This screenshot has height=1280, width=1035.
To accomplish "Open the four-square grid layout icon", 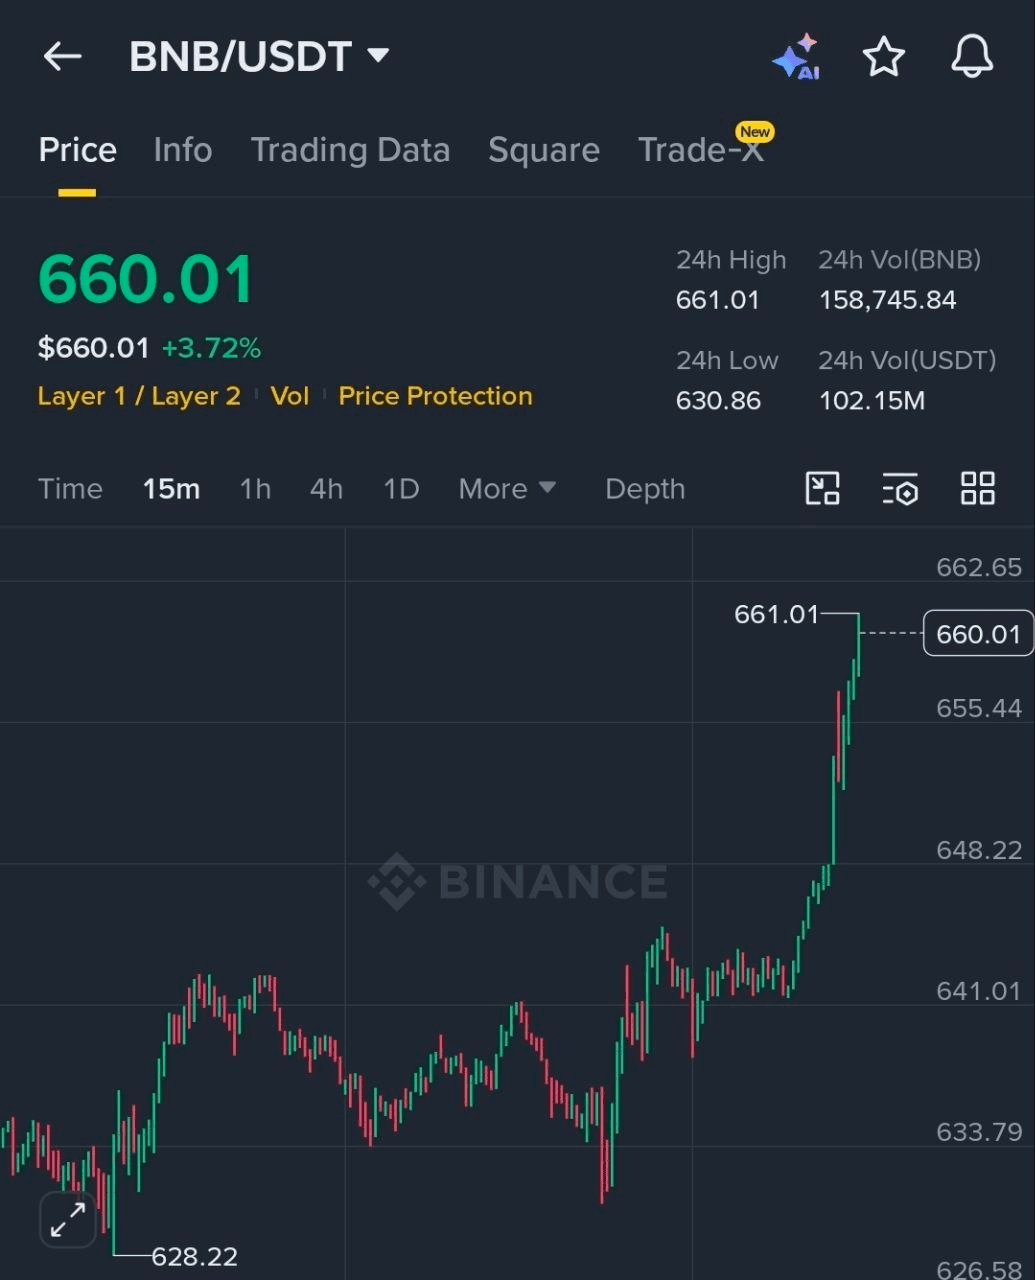I will tap(978, 489).
